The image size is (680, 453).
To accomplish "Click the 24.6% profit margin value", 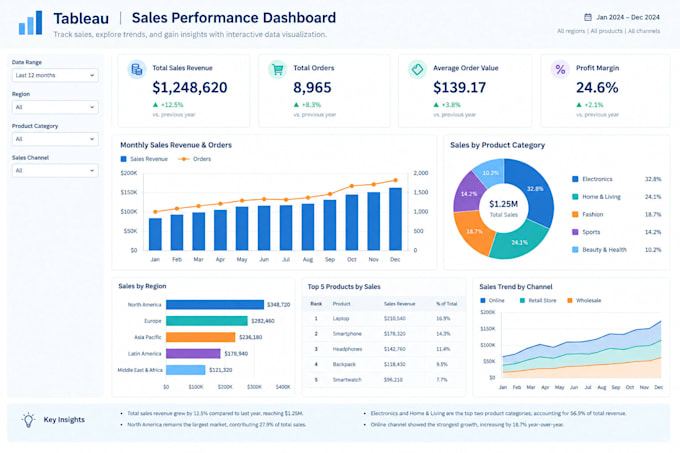I will [x=597, y=88].
